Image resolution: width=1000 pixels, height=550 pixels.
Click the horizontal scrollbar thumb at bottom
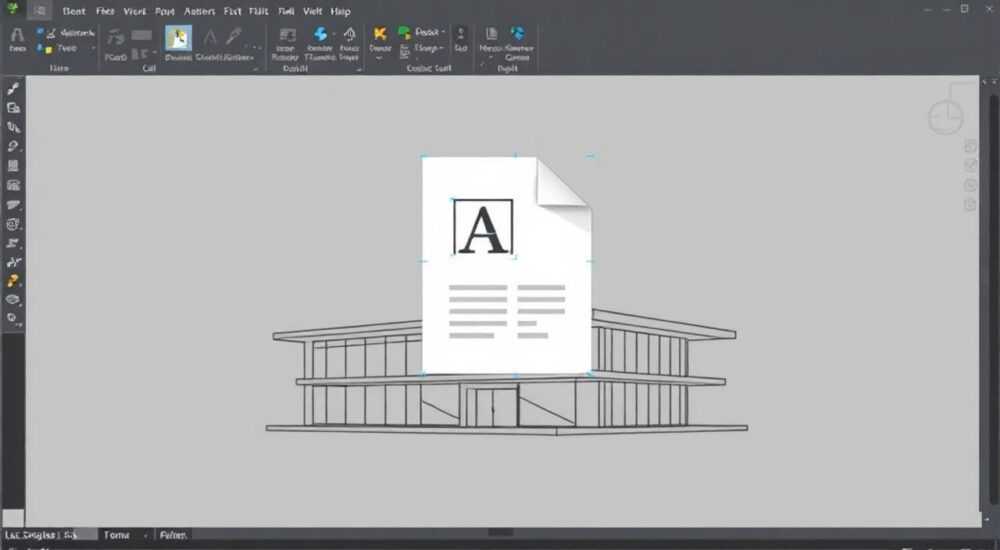(501, 532)
